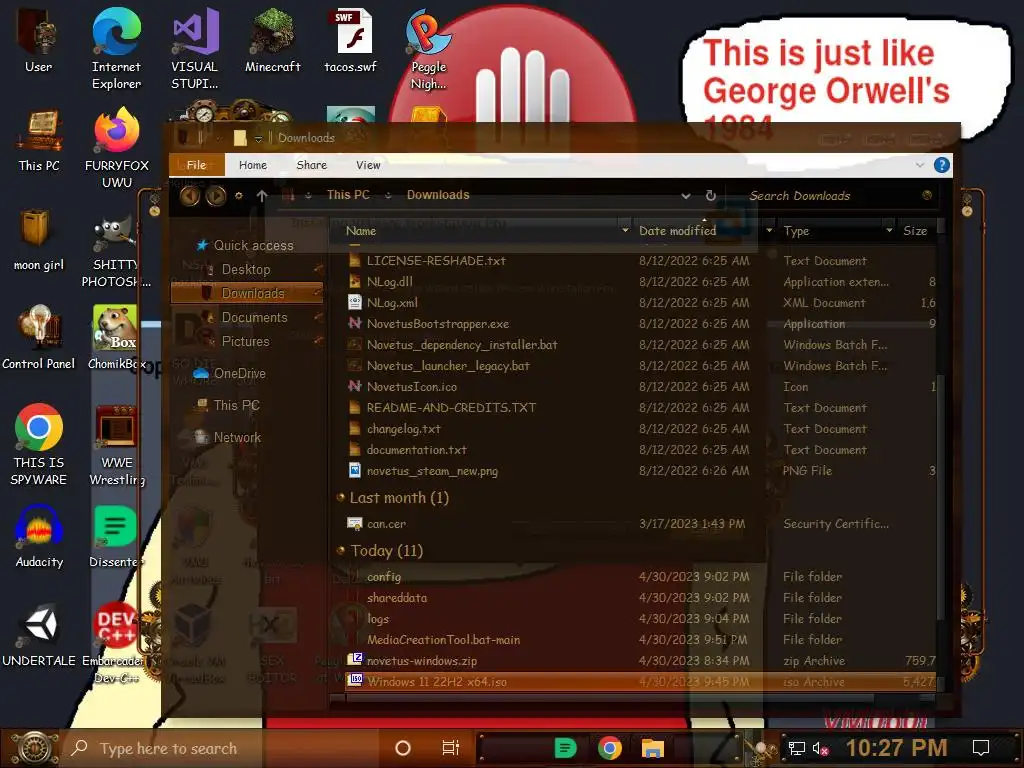Switch to the View ribbon tab
The height and width of the screenshot is (768, 1024).
(368, 165)
